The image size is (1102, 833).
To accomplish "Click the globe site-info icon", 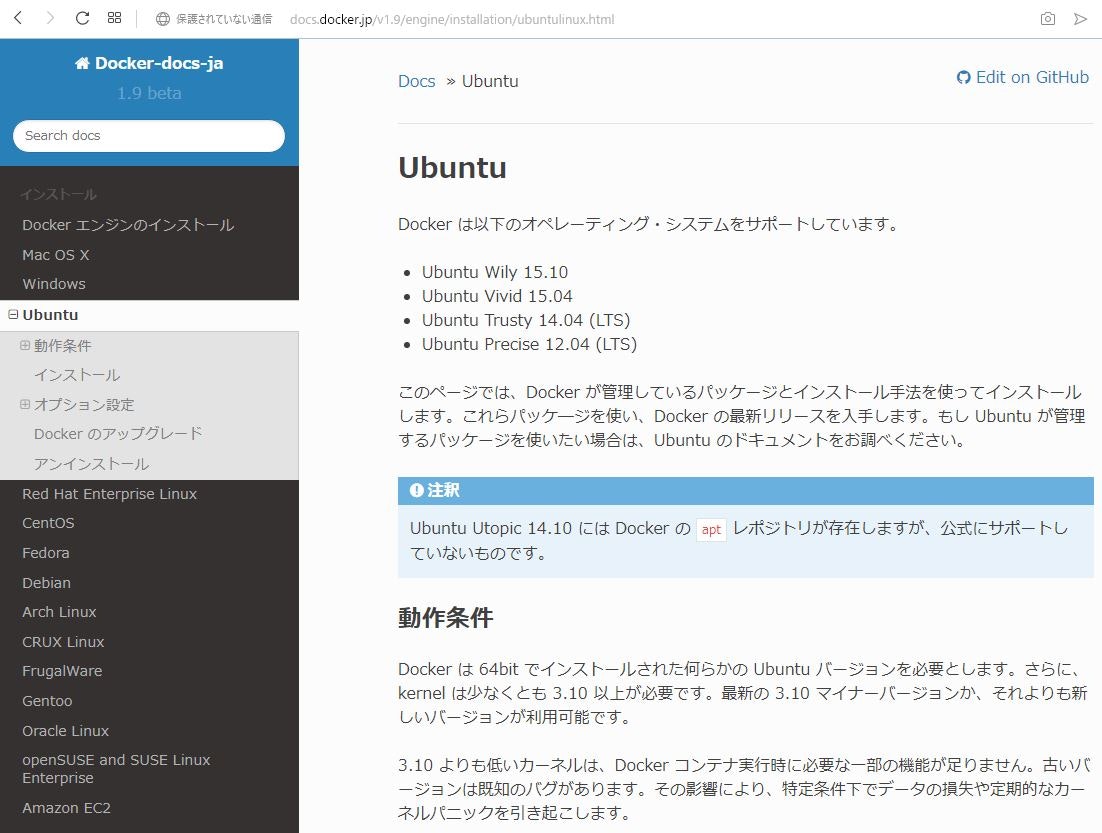I will click(x=162, y=19).
